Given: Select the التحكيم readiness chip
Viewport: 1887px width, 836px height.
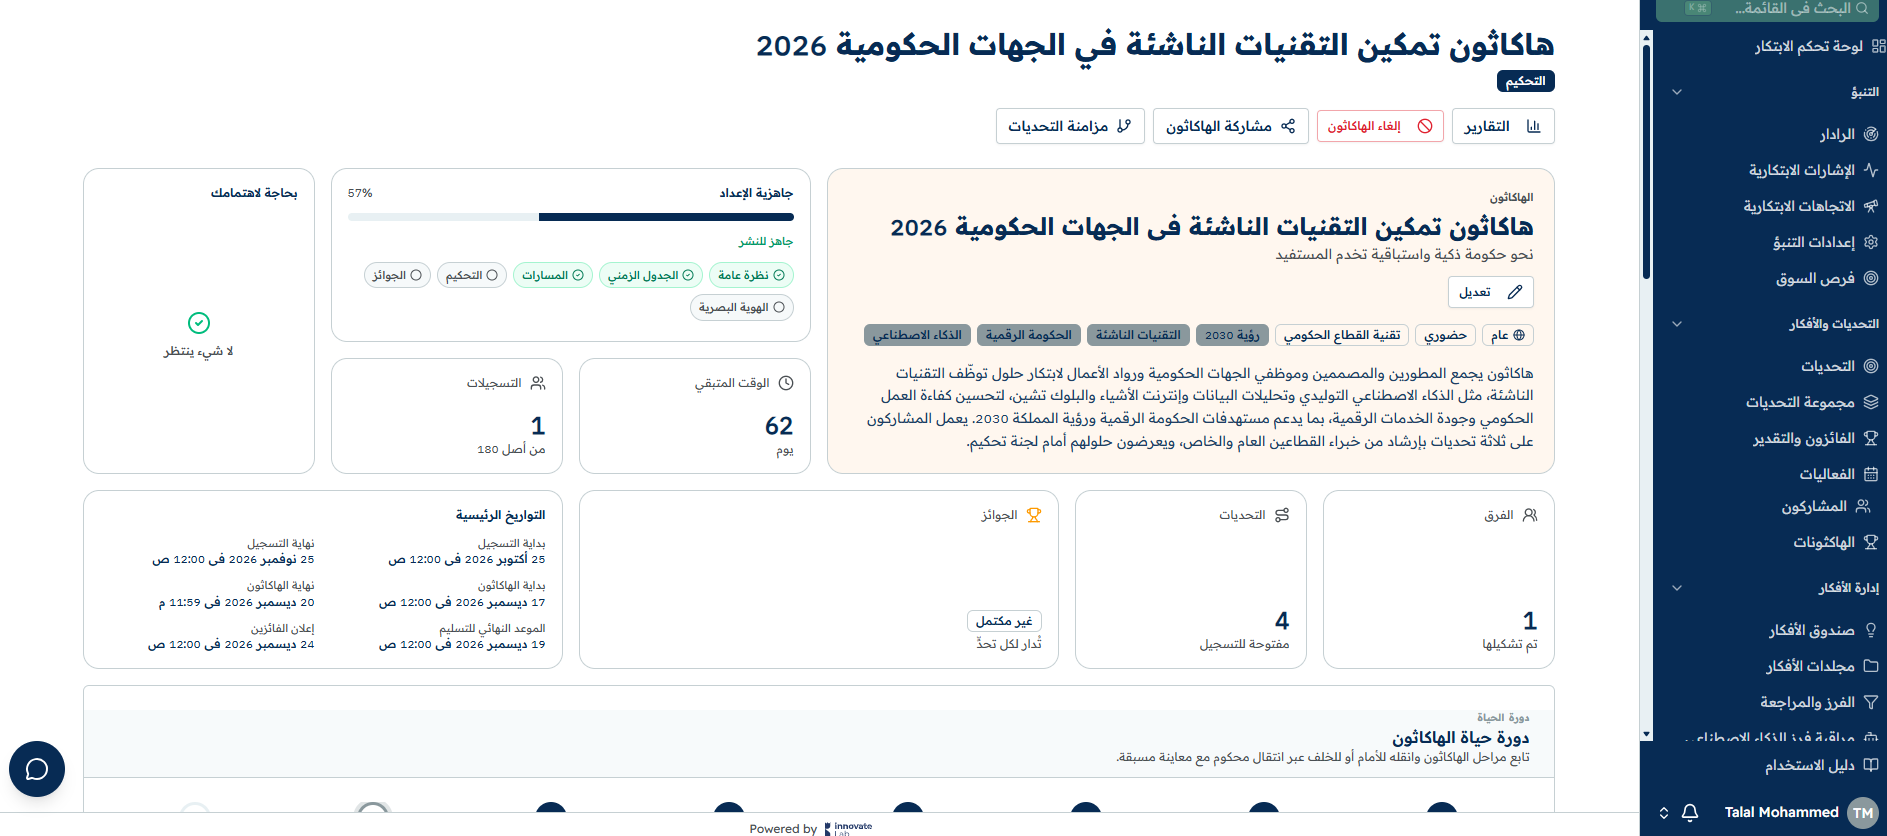Looking at the screenshot, I should pos(472,275).
